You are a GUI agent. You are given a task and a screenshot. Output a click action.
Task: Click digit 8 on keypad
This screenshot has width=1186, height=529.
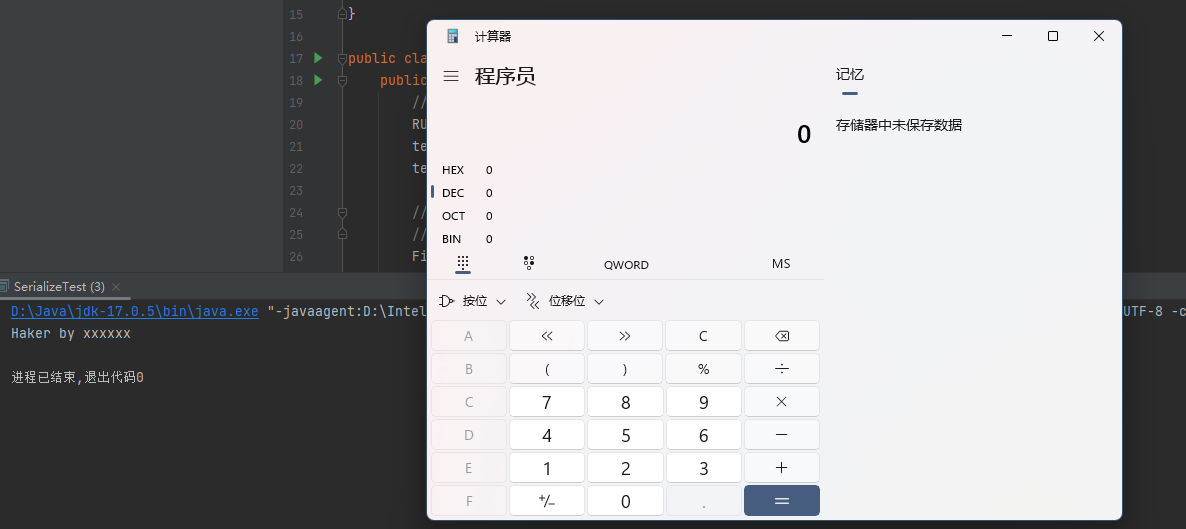tap(625, 402)
